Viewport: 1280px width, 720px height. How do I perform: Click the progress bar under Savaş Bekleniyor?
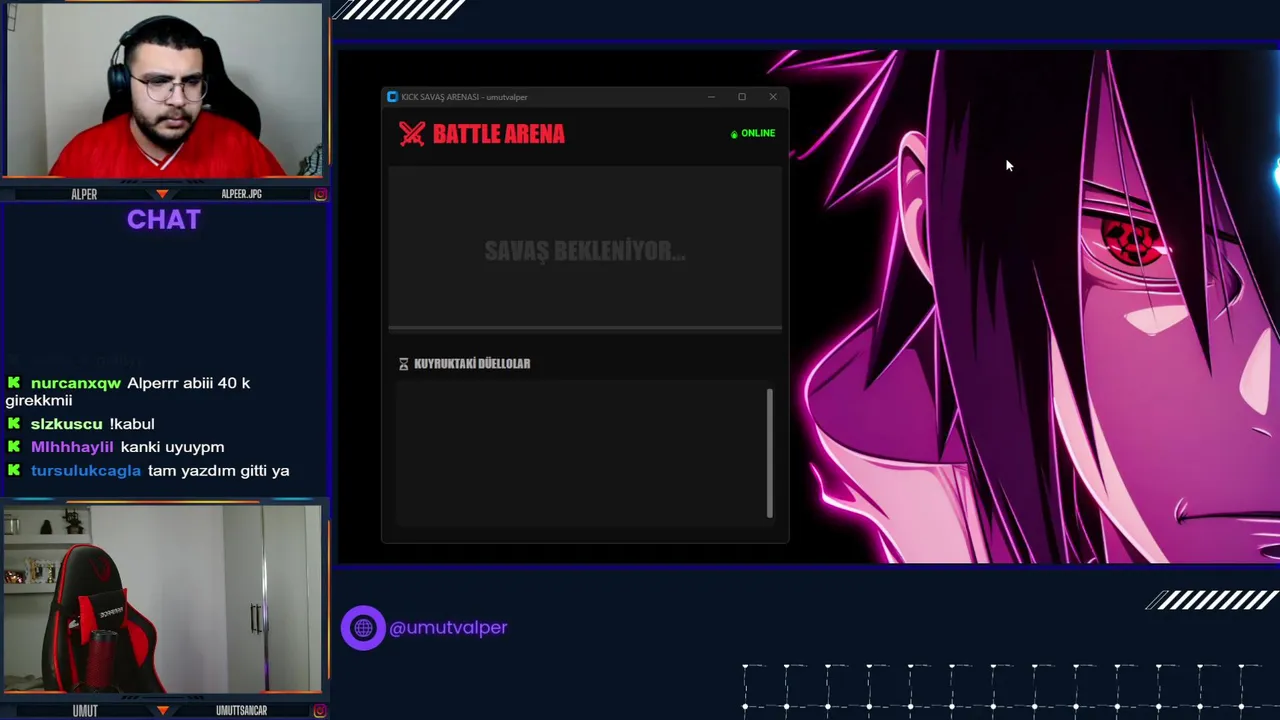585,327
